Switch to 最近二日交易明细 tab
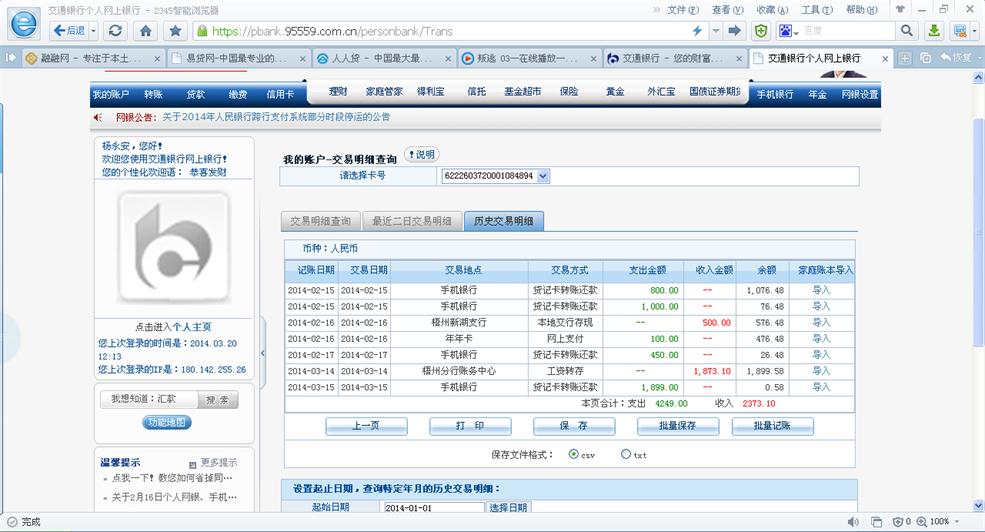Screen dimensions: 985x532 point(411,221)
